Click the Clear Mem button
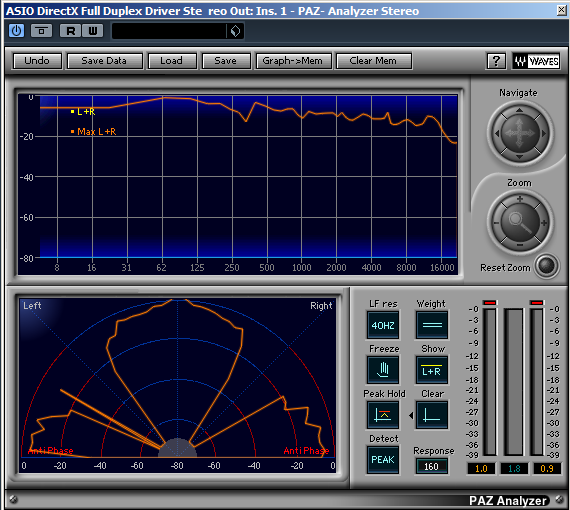Image resolution: width=570 pixels, height=510 pixels. click(374, 61)
